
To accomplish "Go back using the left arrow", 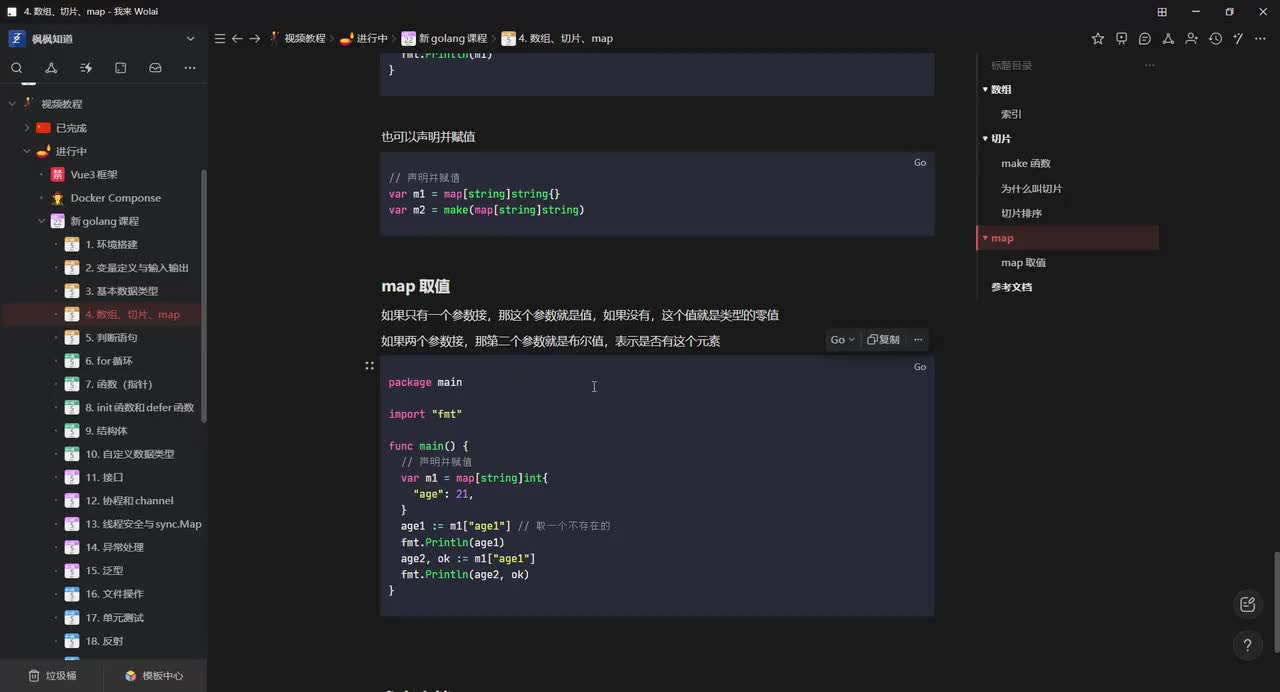I will click(x=237, y=38).
